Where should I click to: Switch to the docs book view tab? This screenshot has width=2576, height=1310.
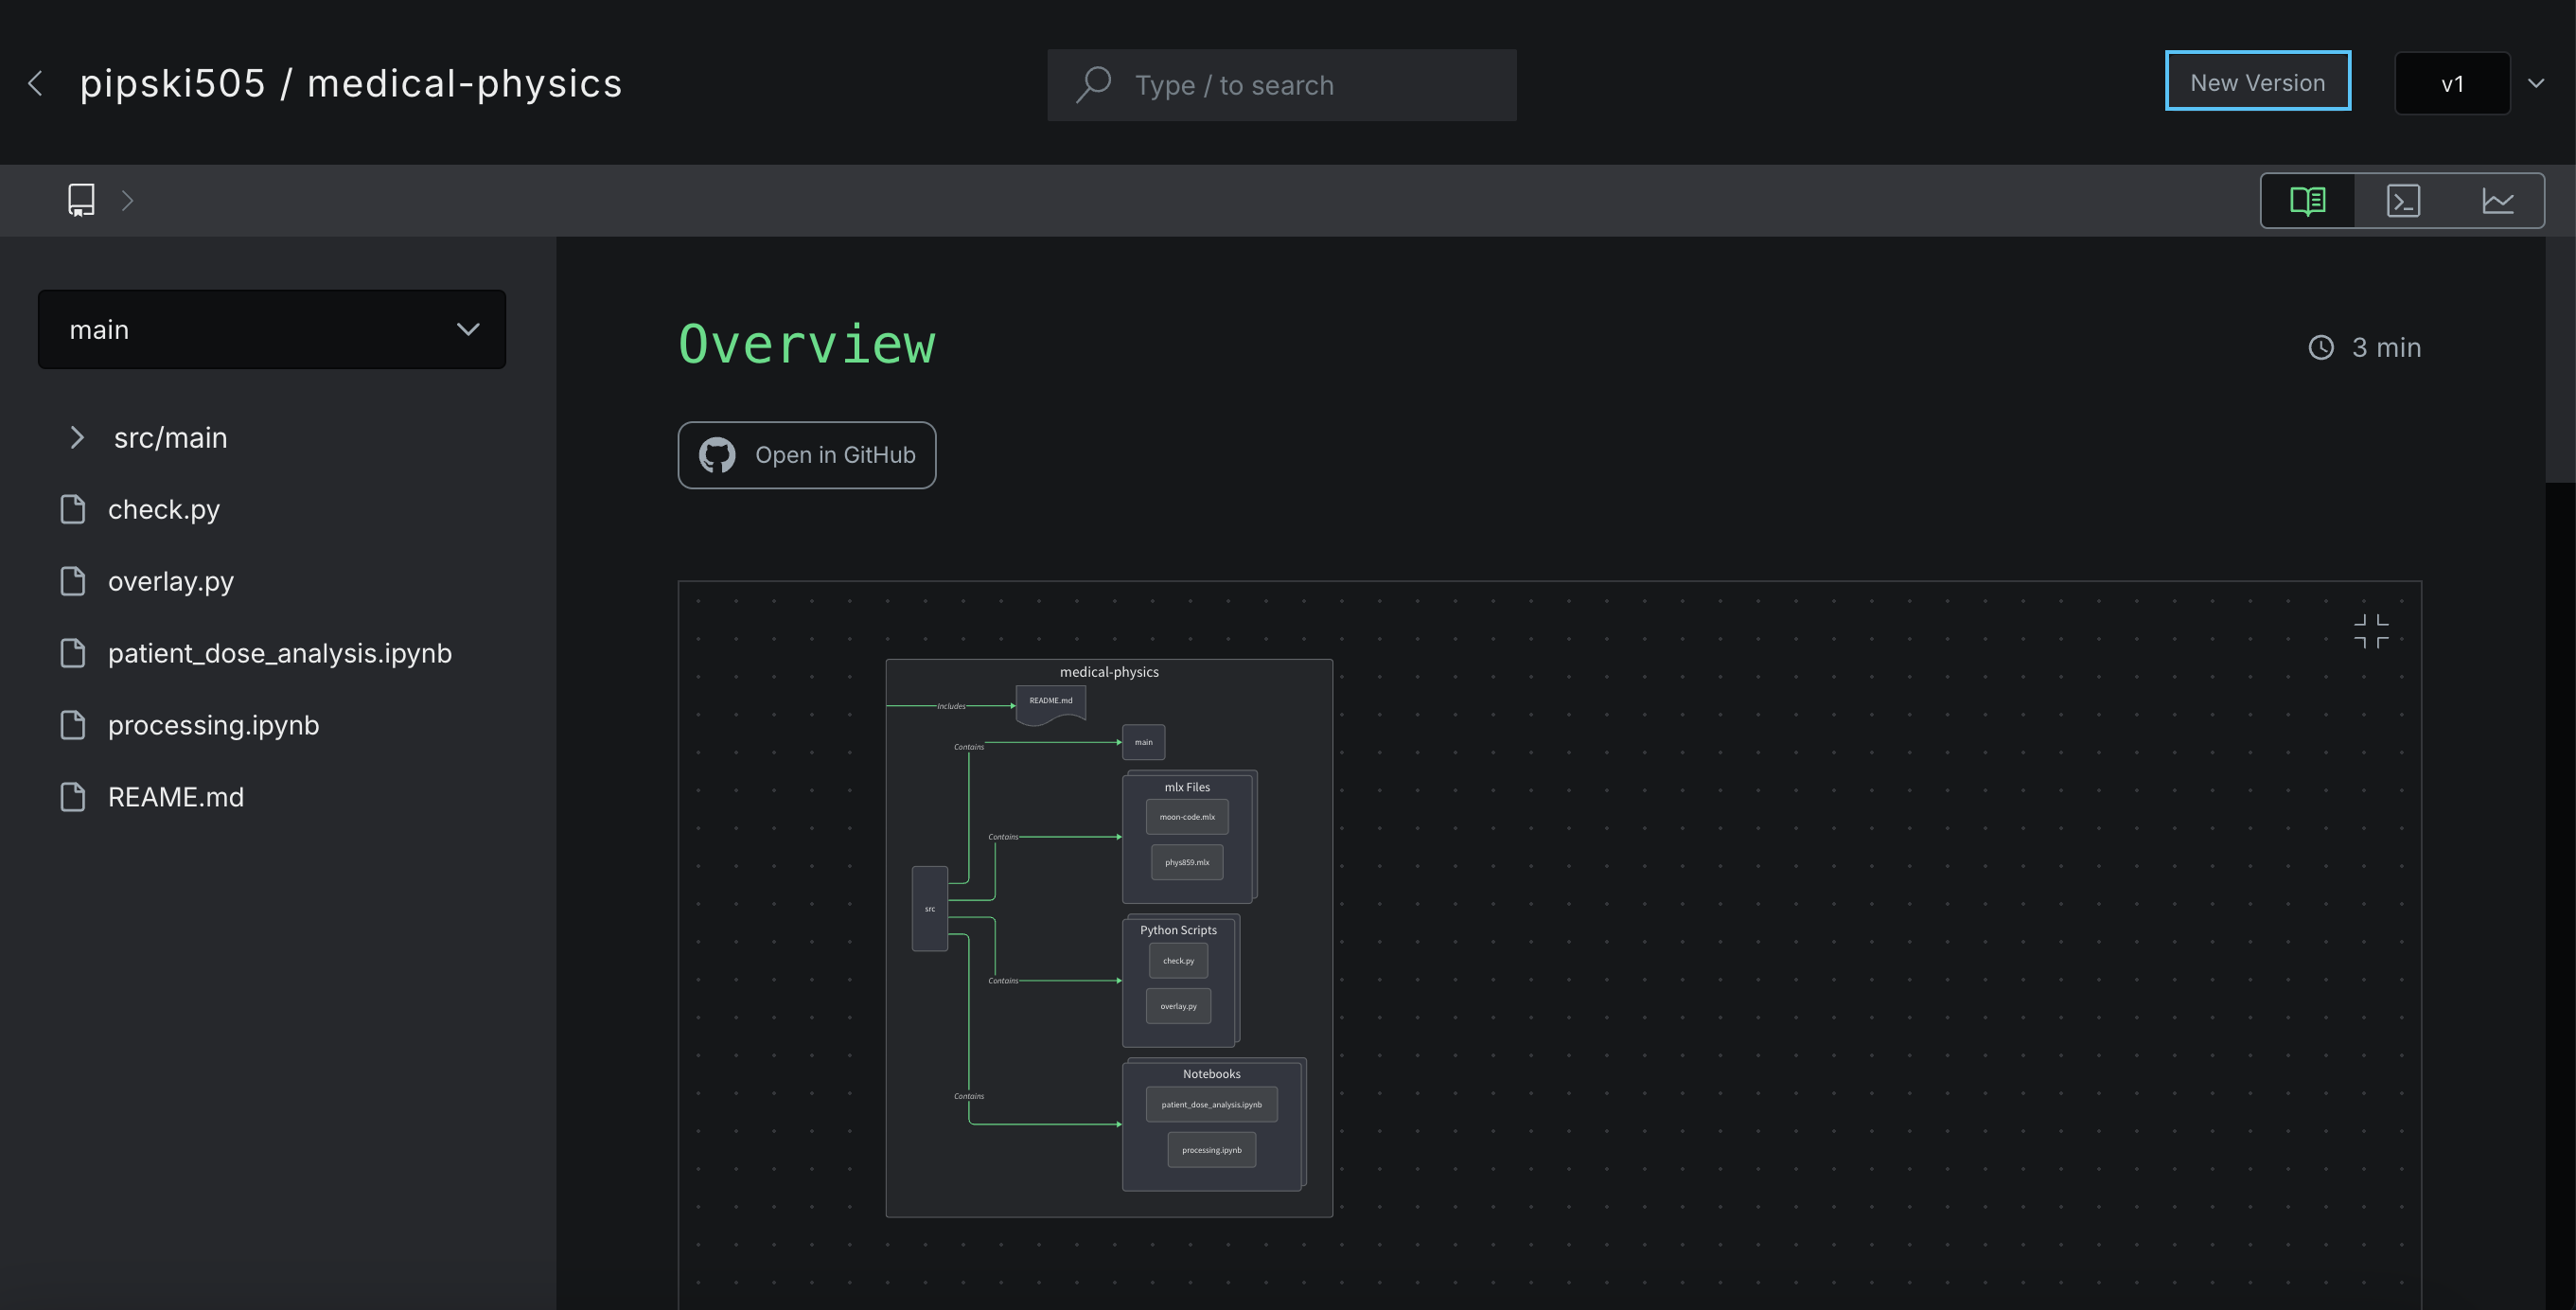[2308, 201]
